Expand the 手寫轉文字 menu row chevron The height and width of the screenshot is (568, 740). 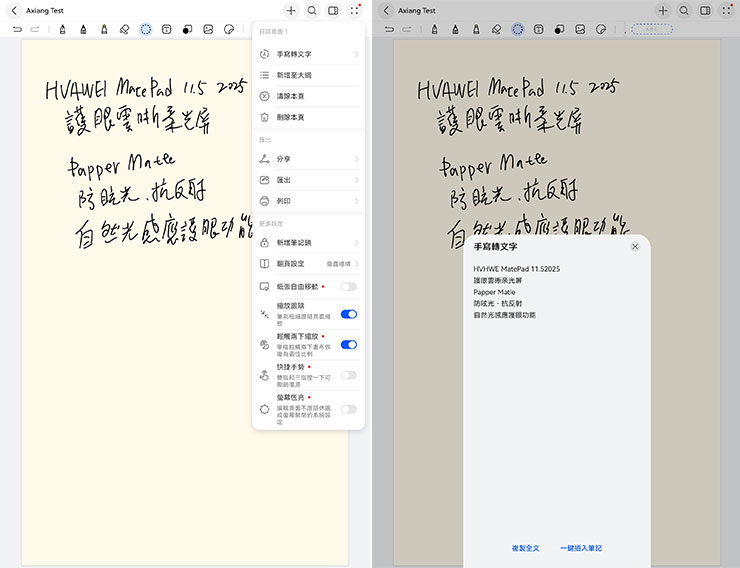[x=356, y=54]
